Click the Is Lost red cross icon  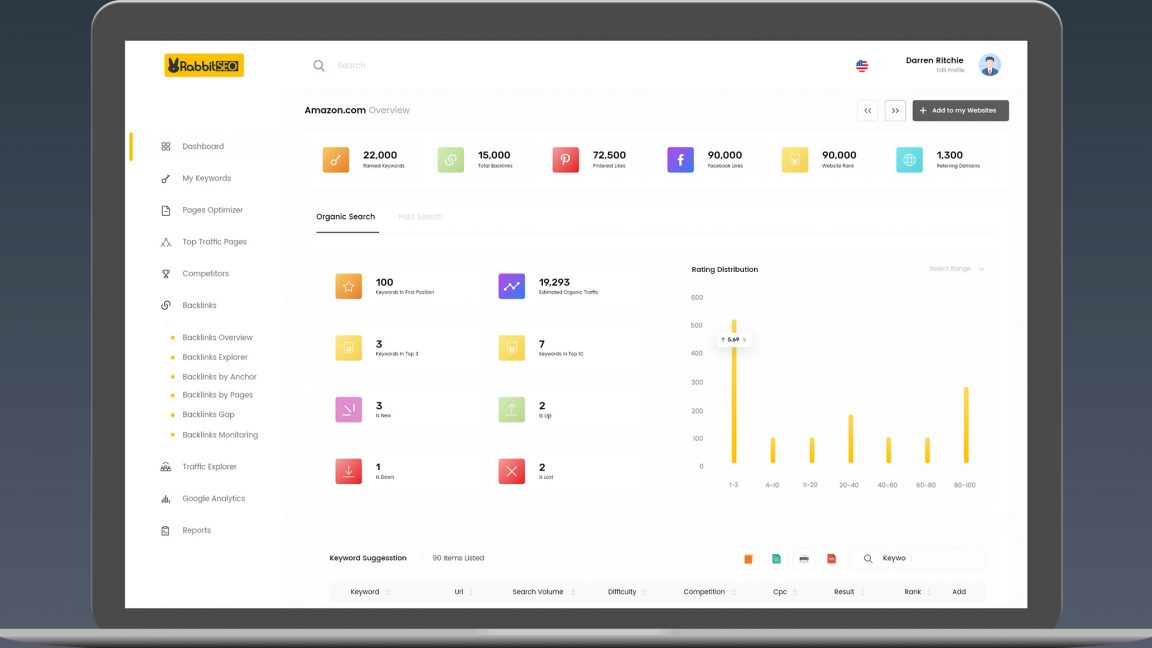coord(511,470)
